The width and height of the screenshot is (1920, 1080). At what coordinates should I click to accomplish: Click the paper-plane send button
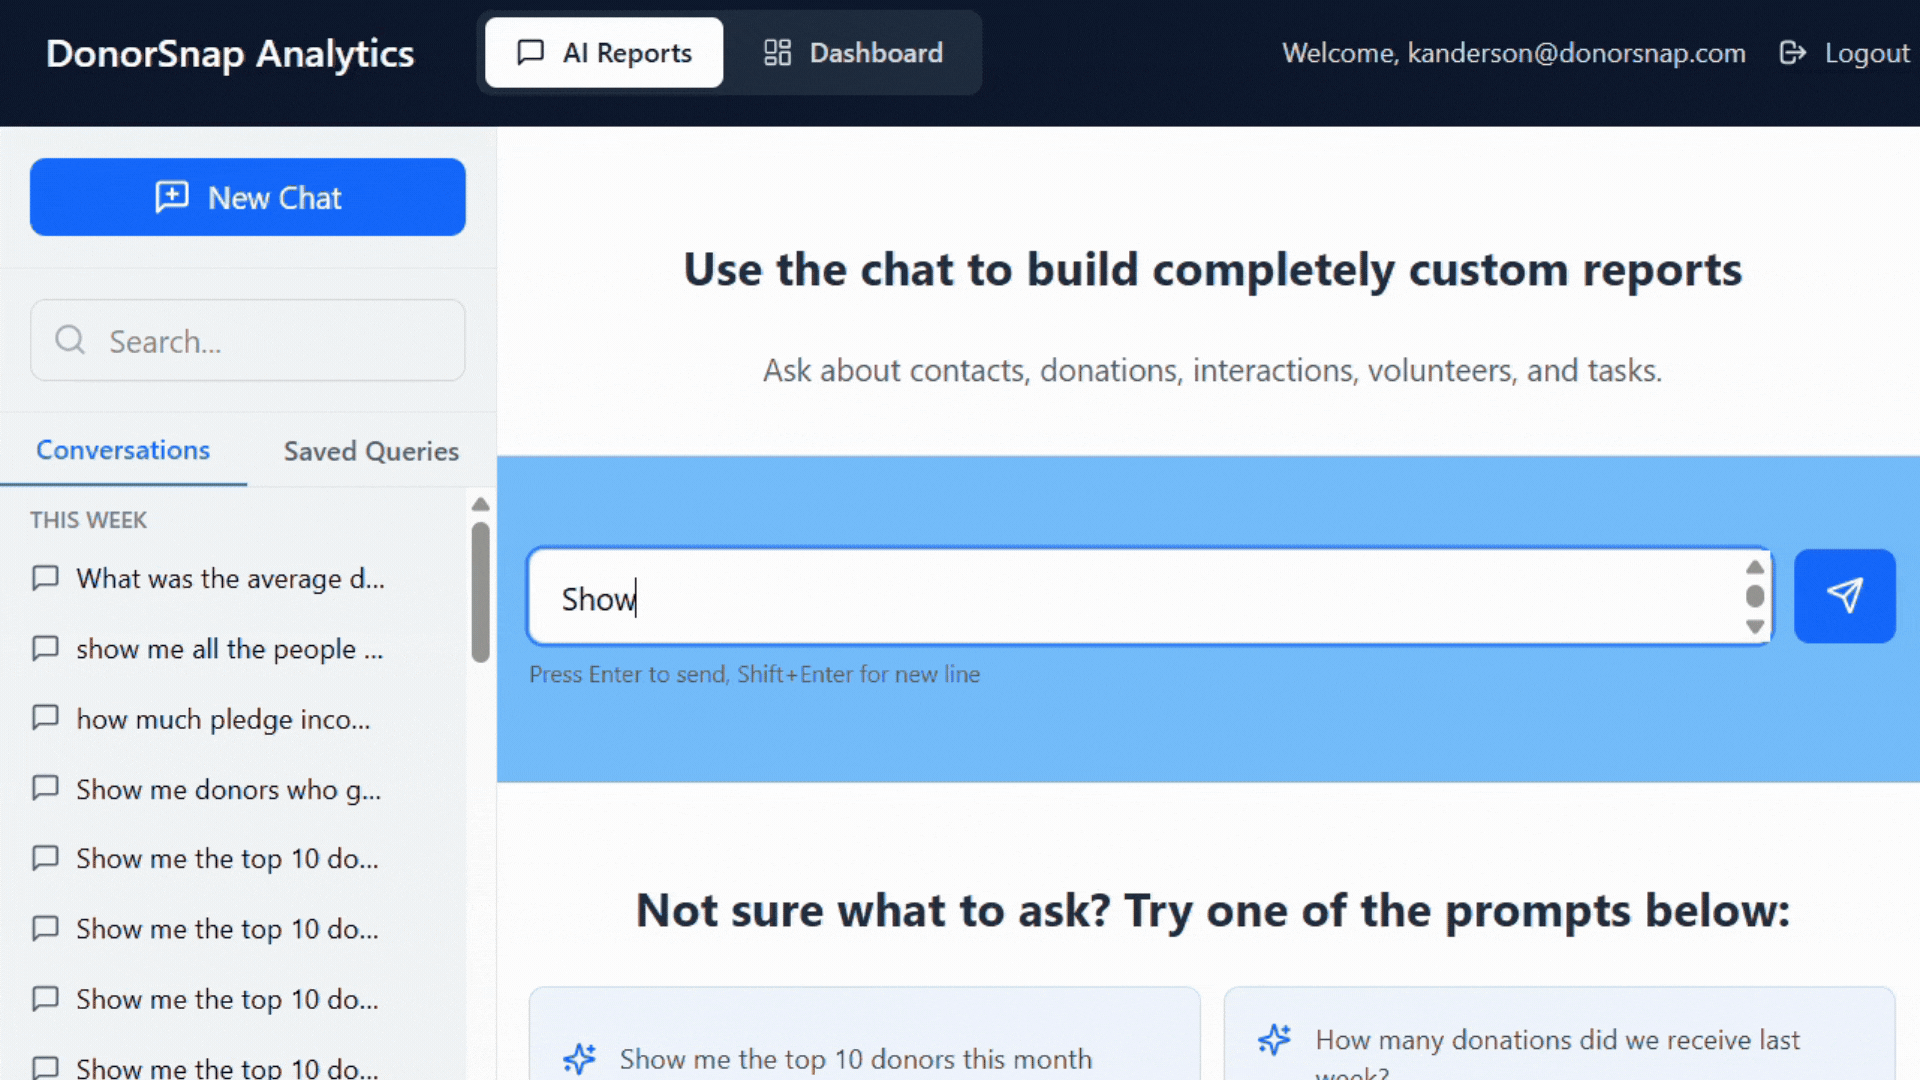click(x=1844, y=596)
